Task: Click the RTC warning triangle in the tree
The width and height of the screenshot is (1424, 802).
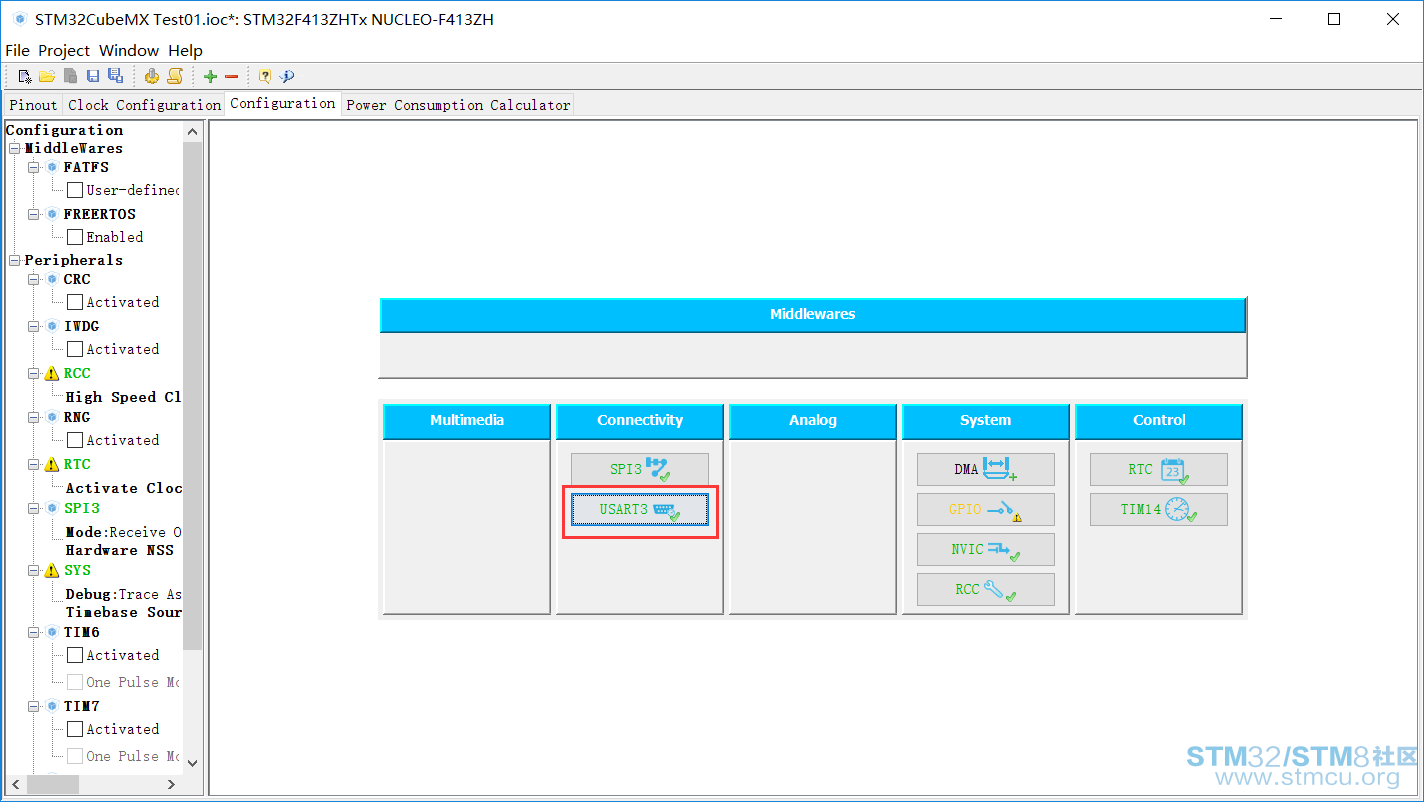Action: [x=52, y=464]
